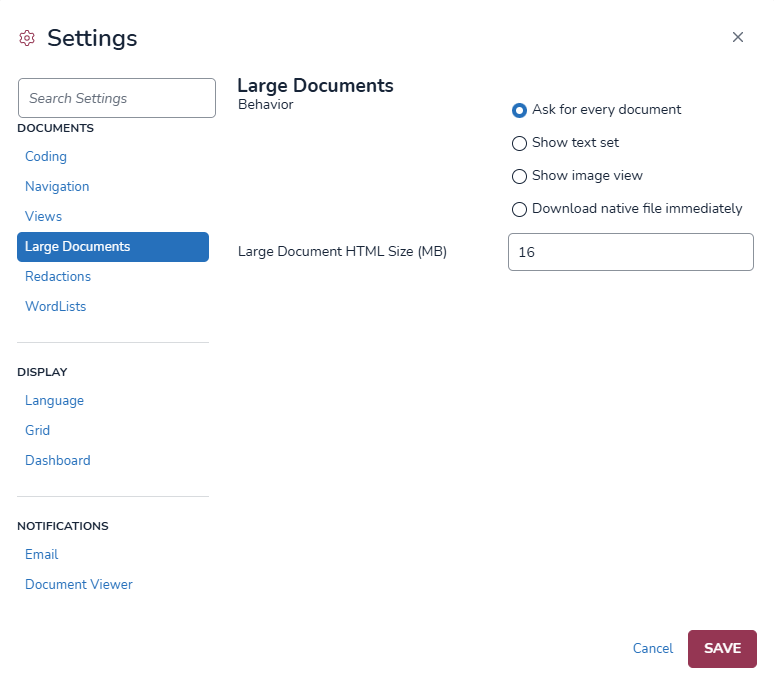This screenshot has height=682, width=774.
Task: Open Language display settings
Action: tap(54, 400)
